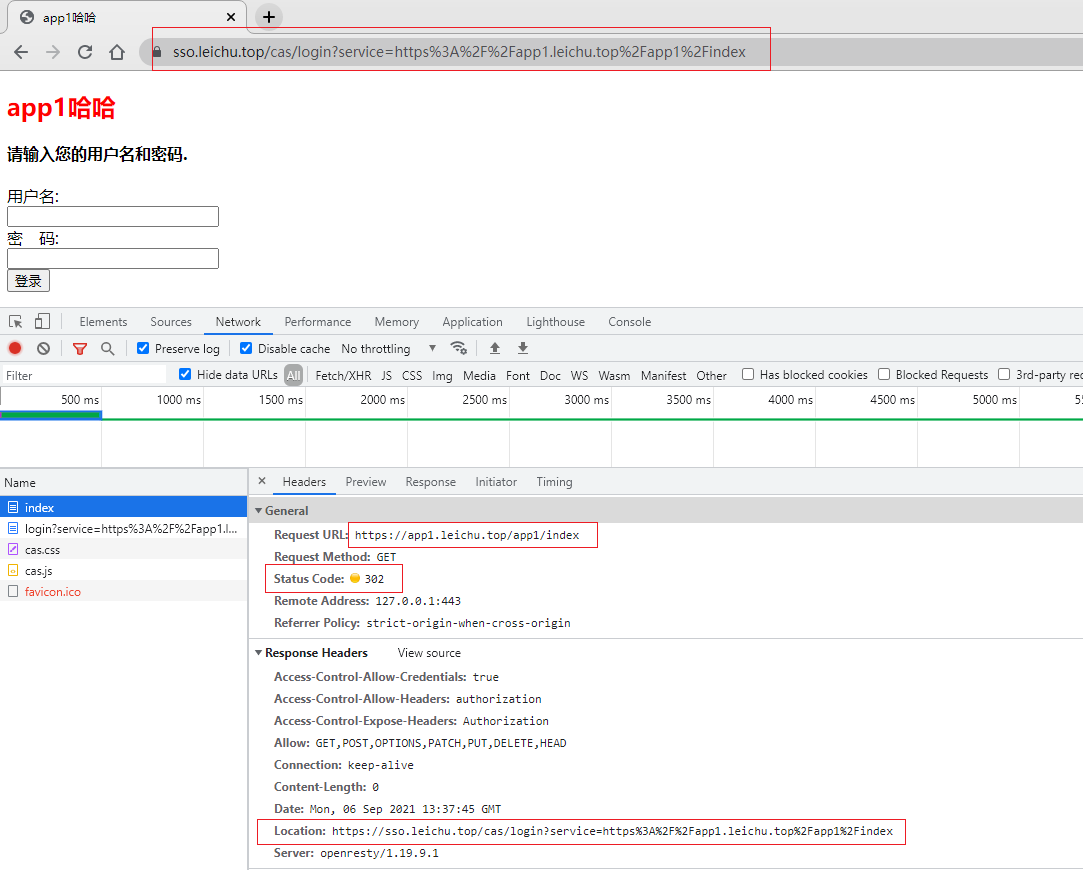The width and height of the screenshot is (1083, 870).
Task: Toggle the device toolbar icon
Action: (42, 322)
